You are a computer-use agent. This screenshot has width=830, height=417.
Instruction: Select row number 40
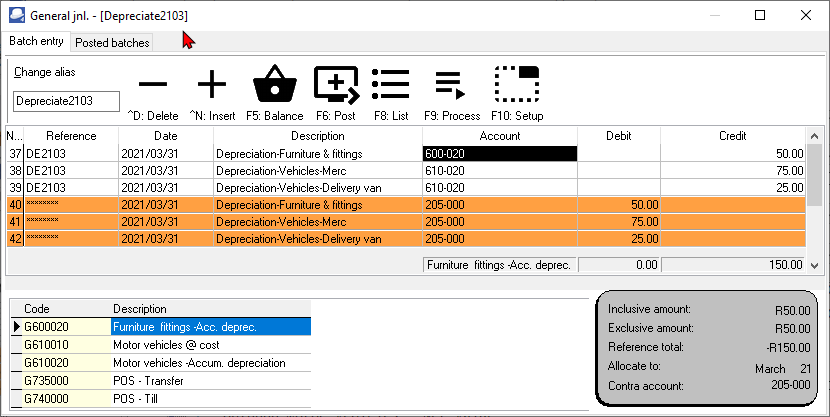pyautogui.click(x=15, y=205)
